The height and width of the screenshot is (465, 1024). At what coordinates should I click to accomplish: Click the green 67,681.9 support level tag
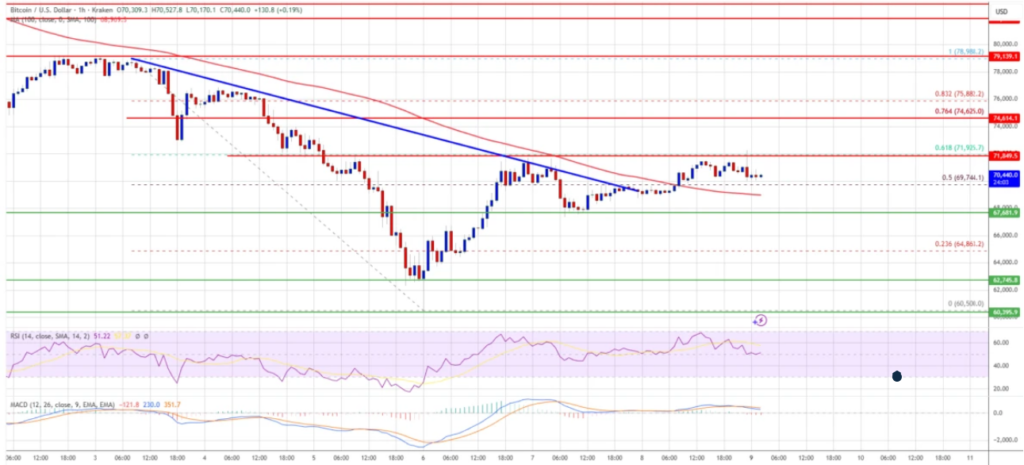pos(1003,212)
